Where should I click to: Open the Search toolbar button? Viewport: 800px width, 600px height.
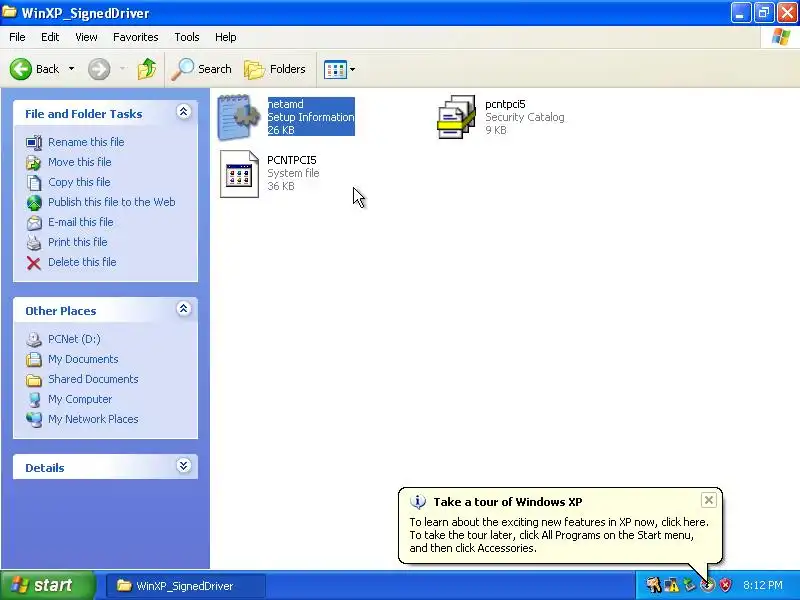click(202, 69)
